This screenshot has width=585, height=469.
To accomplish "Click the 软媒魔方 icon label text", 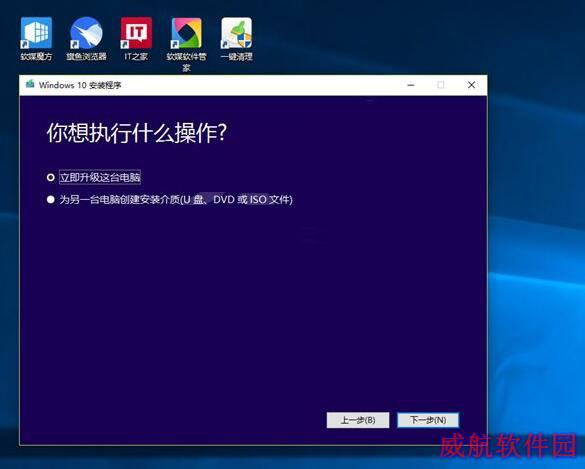I will (36, 57).
